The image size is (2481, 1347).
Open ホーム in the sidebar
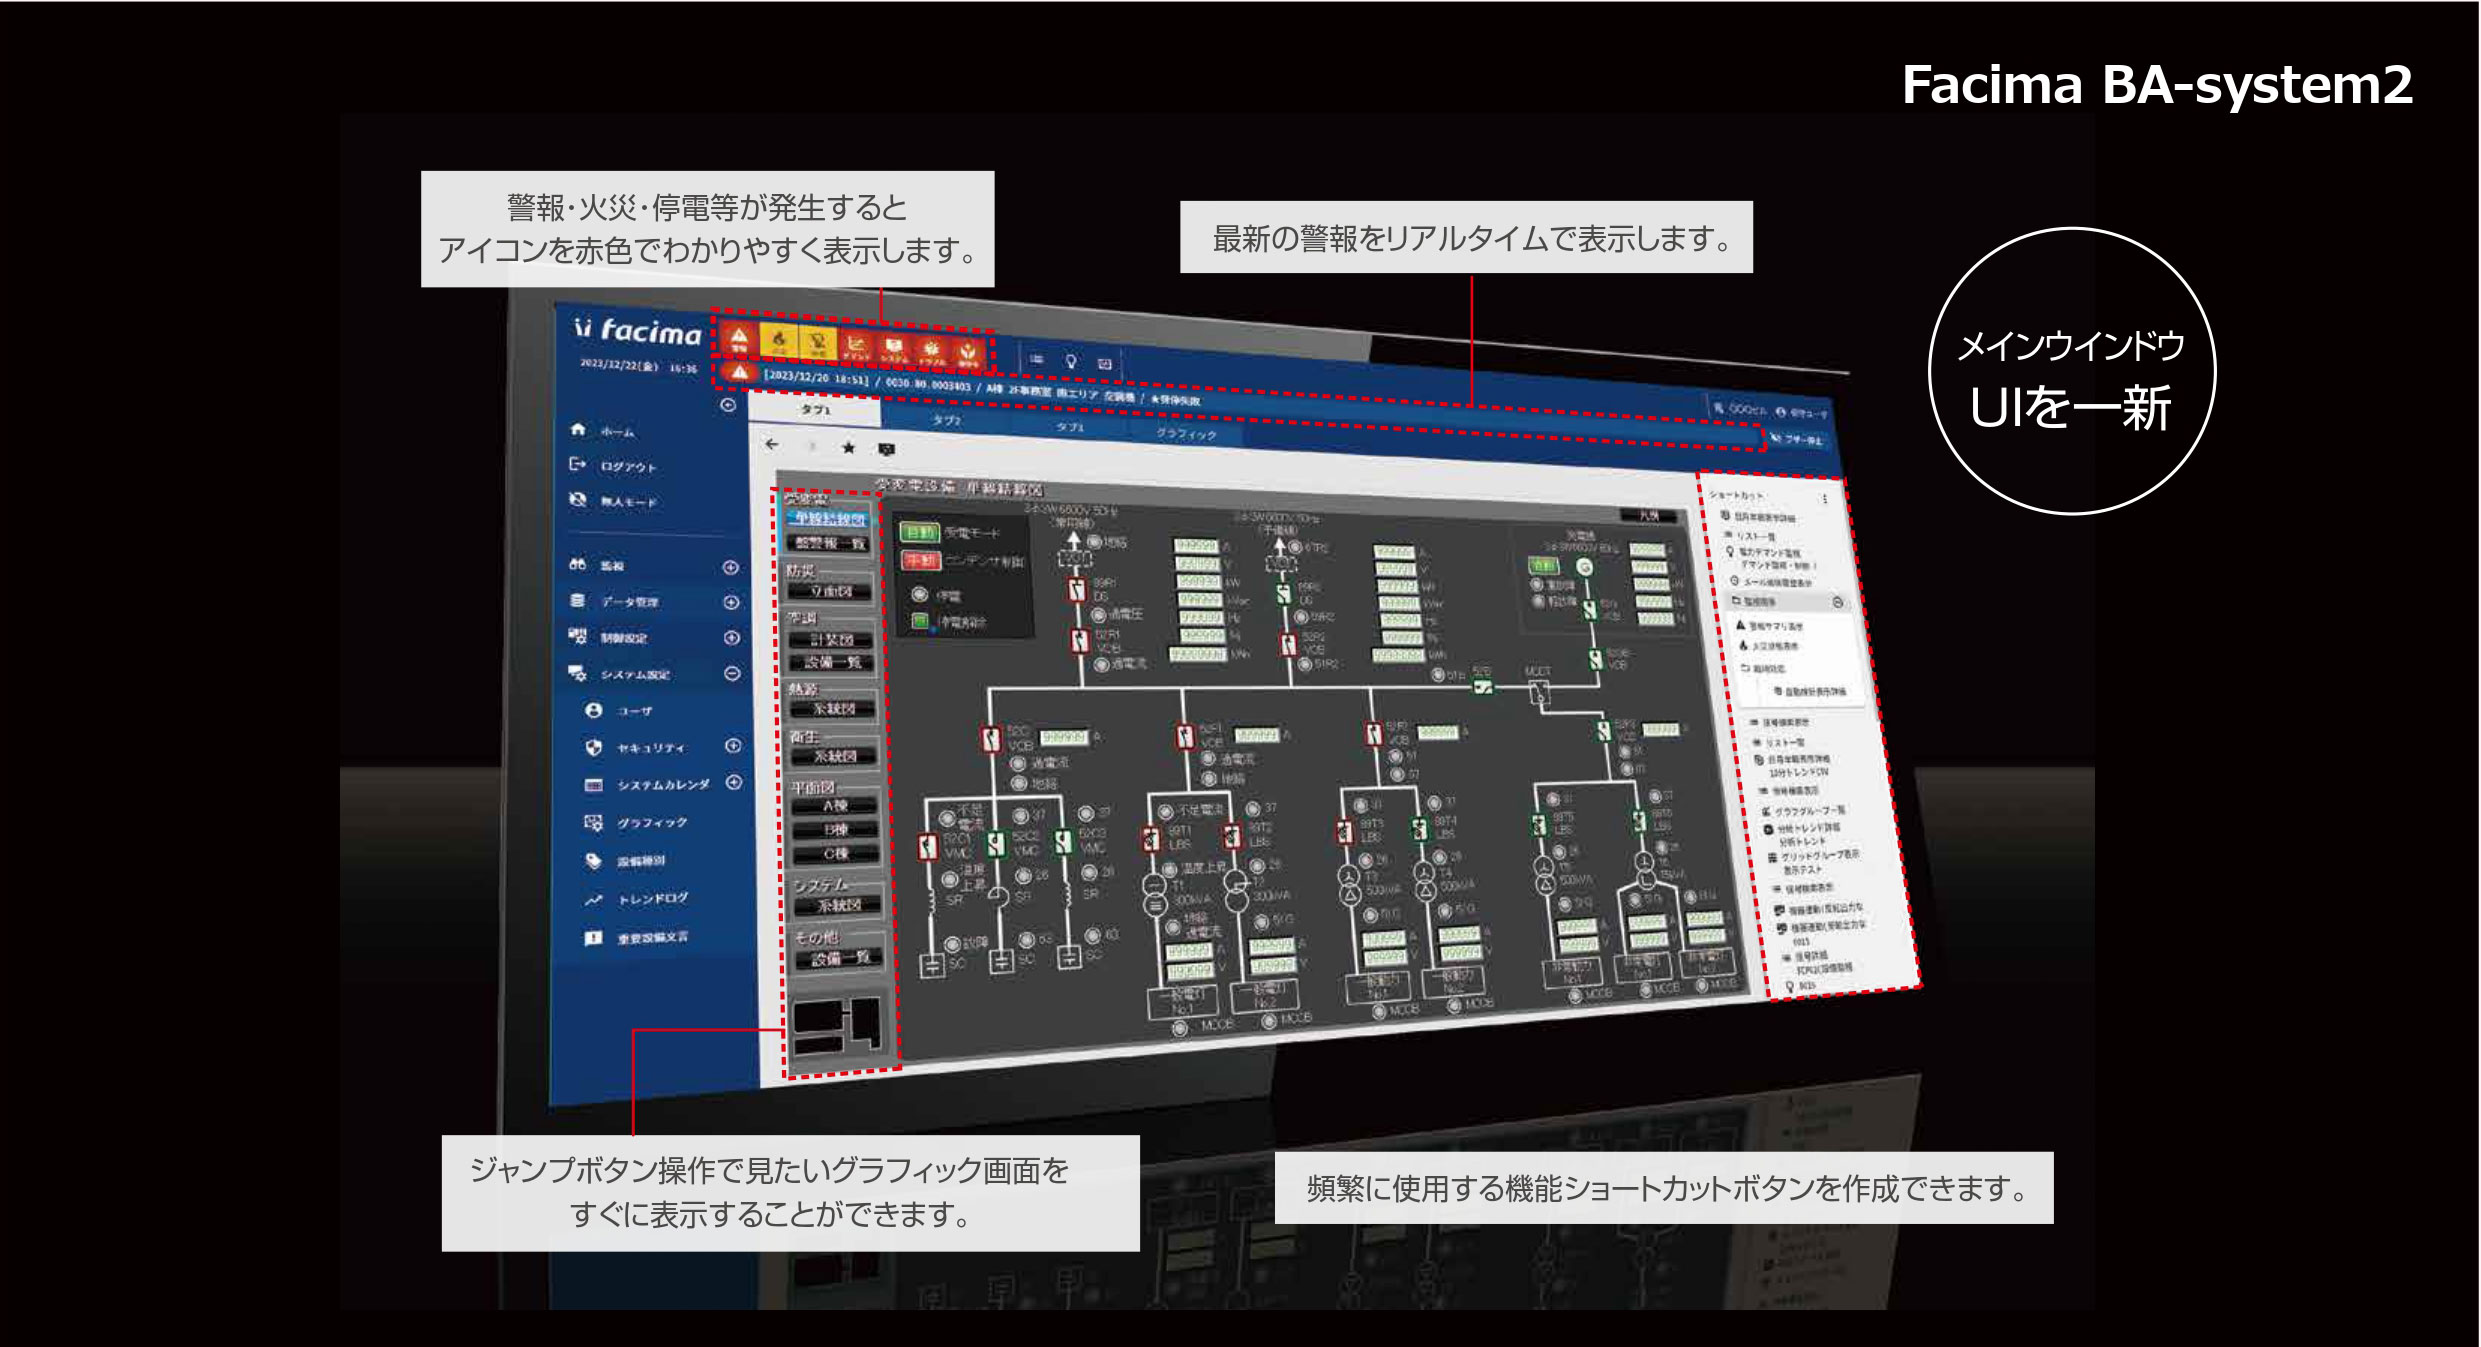[605, 430]
